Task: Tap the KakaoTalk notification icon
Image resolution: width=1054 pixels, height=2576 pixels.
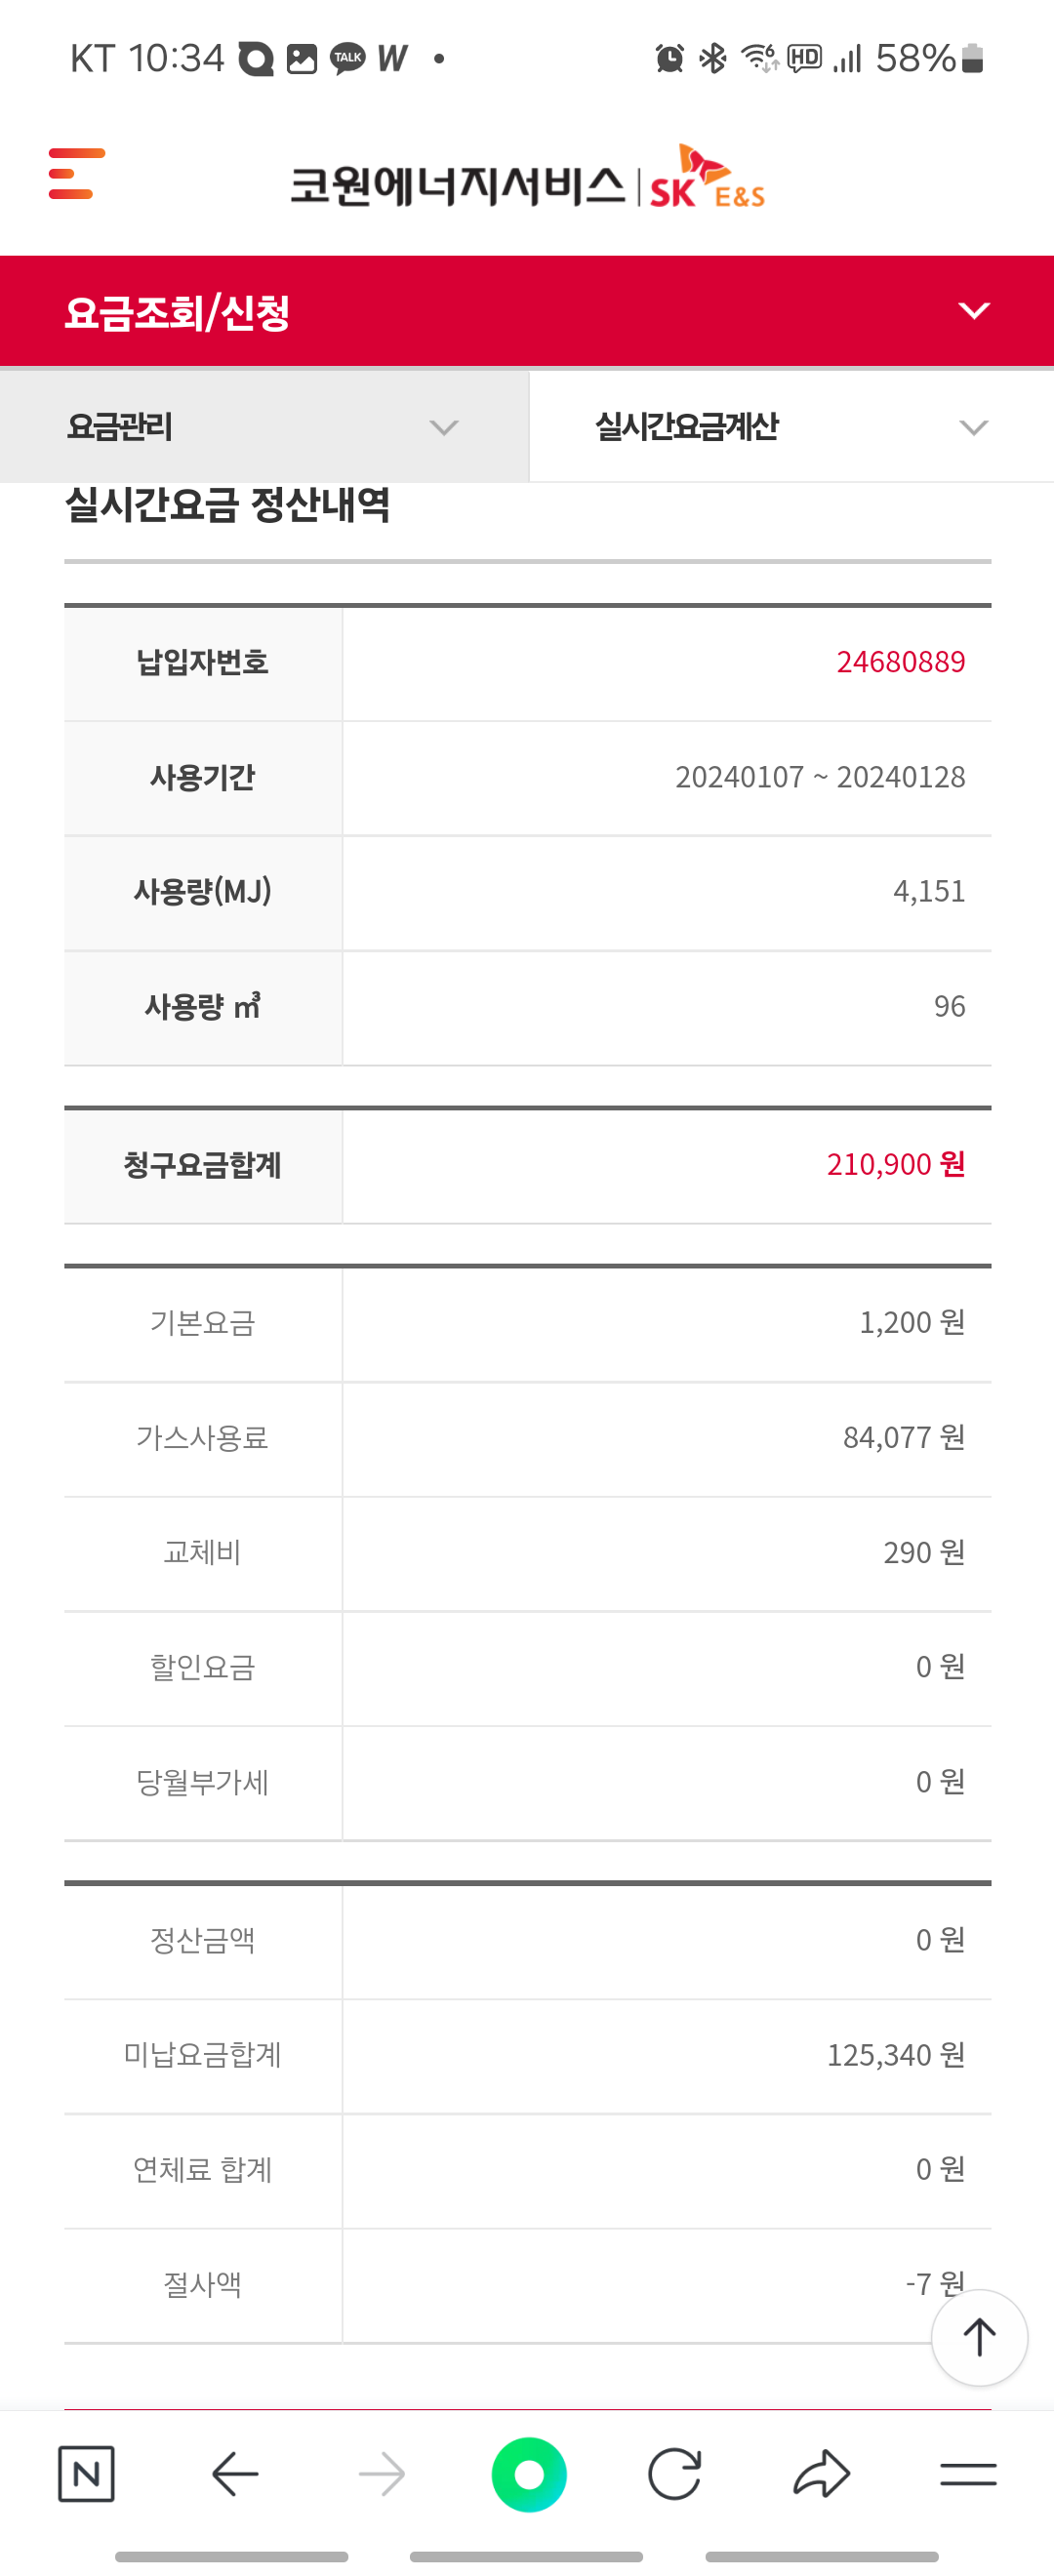Action: click(x=347, y=58)
